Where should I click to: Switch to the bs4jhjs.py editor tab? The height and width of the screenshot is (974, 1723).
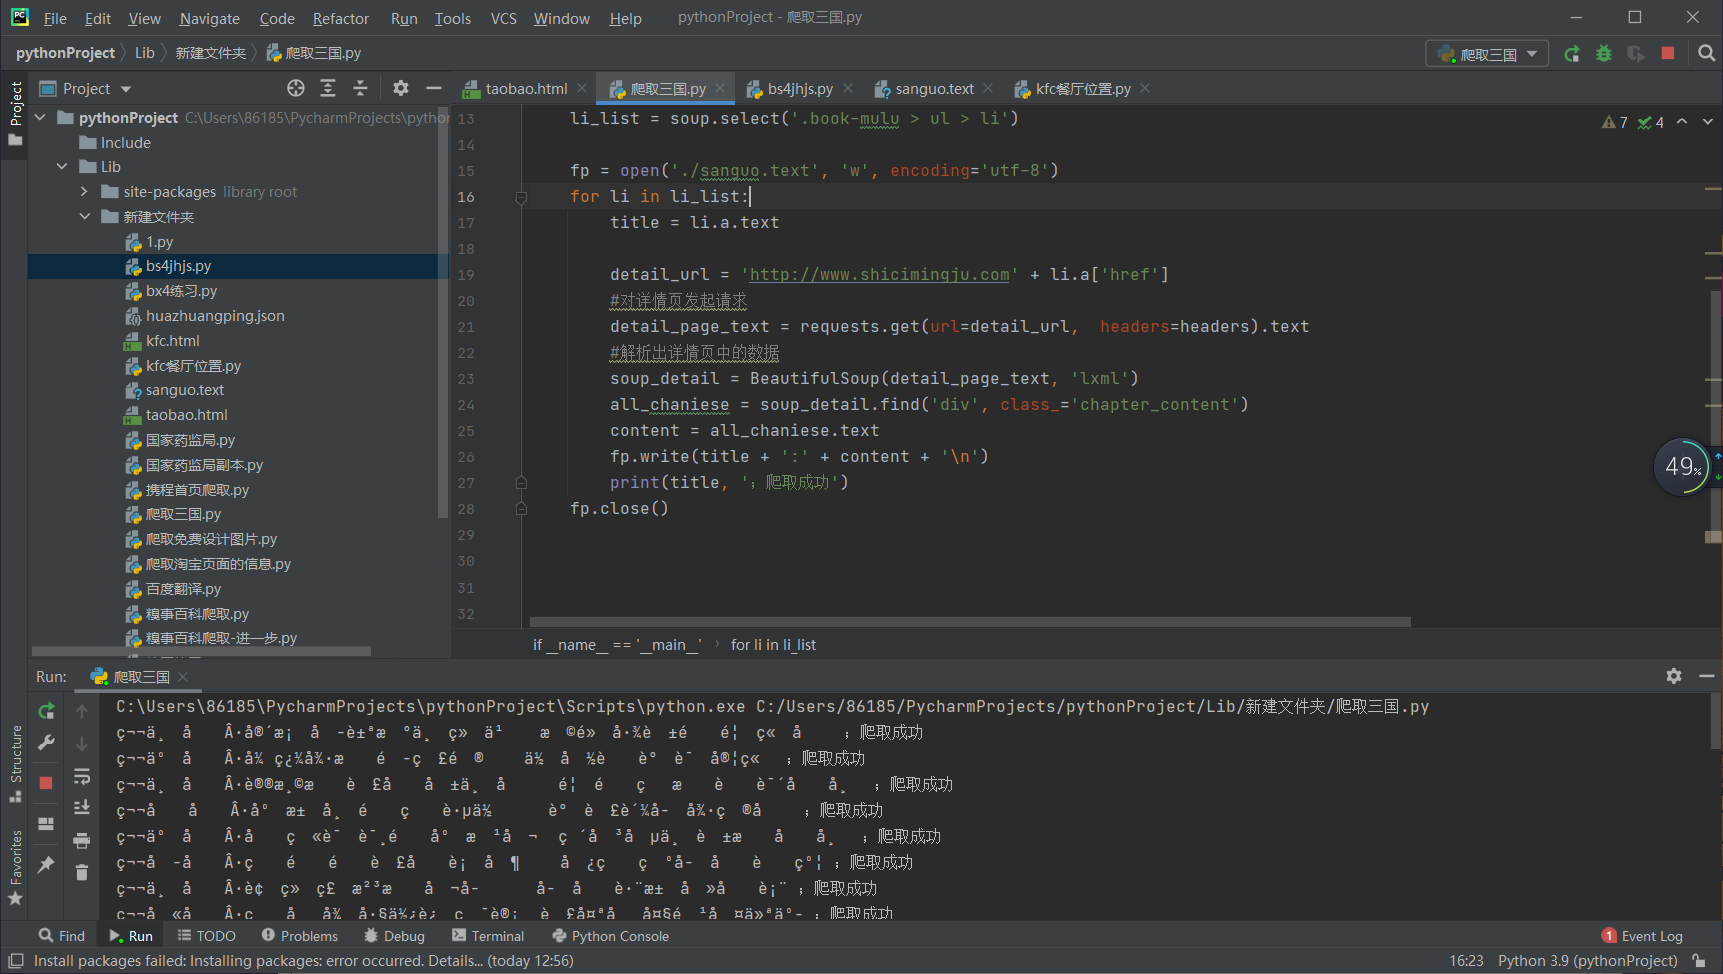(x=799, y=89)
